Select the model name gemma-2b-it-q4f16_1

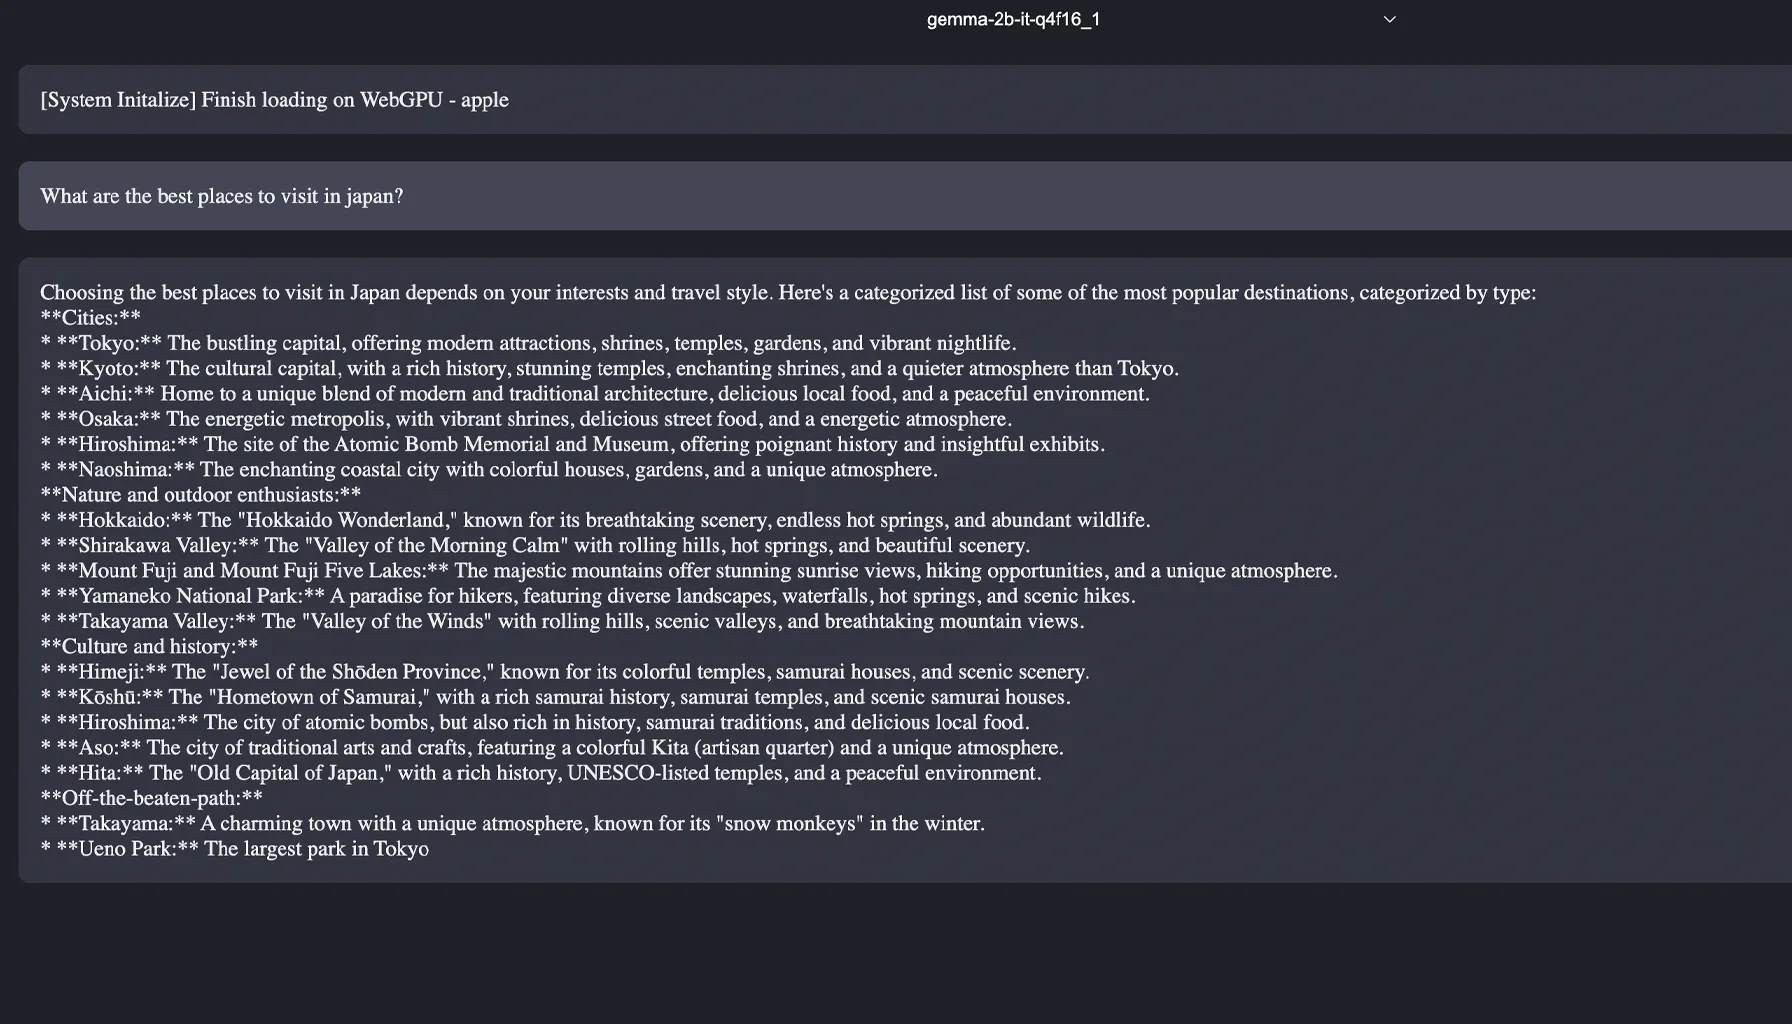1013,18
